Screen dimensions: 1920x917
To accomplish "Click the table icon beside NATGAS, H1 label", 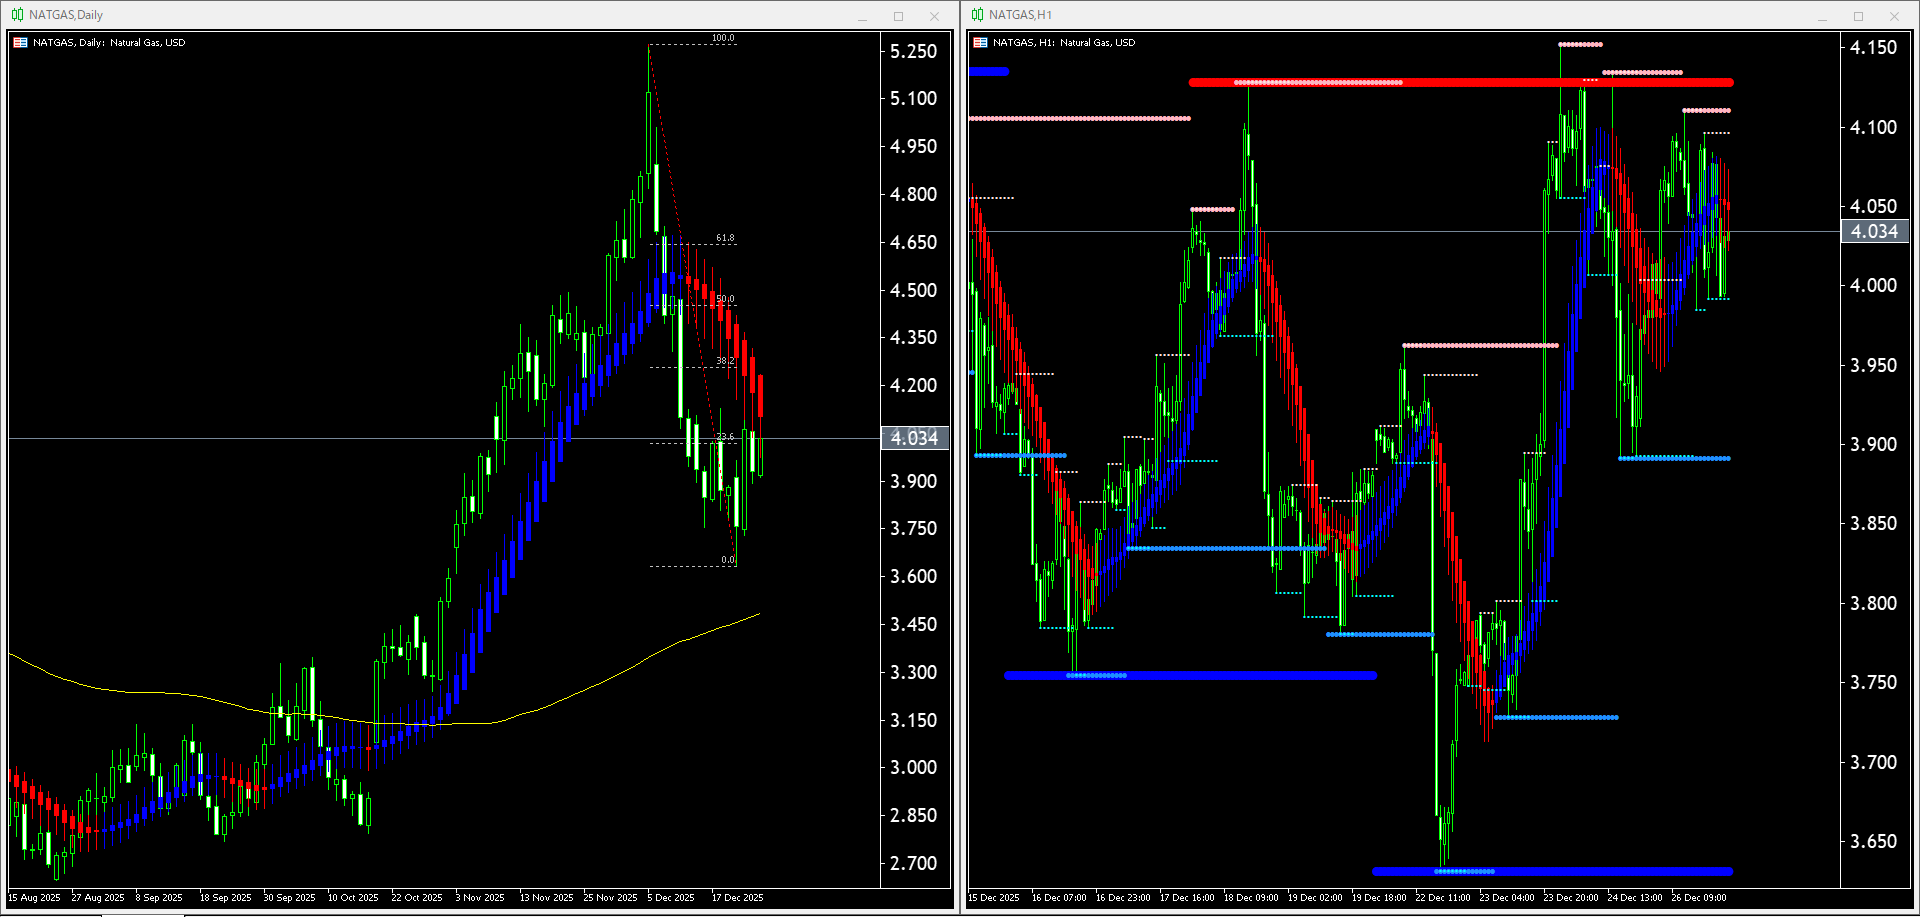I will pos(980,43).
